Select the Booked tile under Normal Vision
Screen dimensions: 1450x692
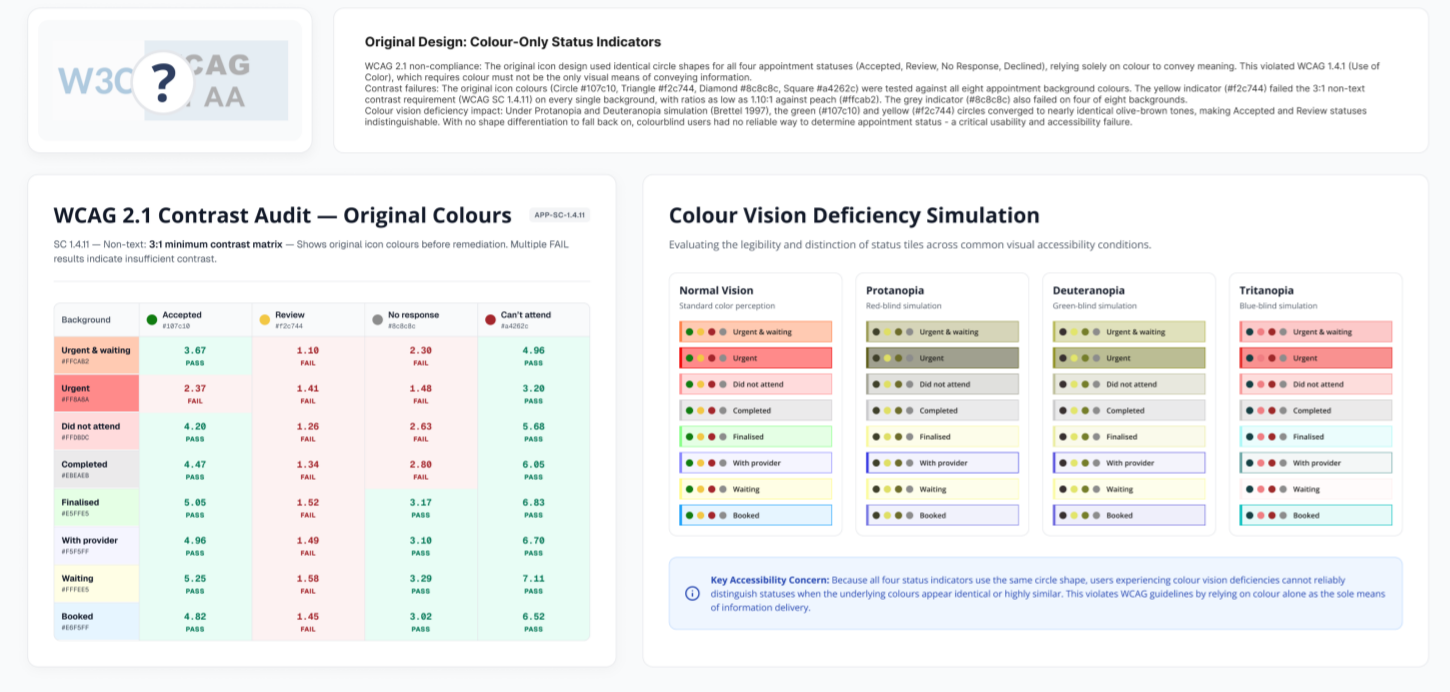(x=755, y=515)
